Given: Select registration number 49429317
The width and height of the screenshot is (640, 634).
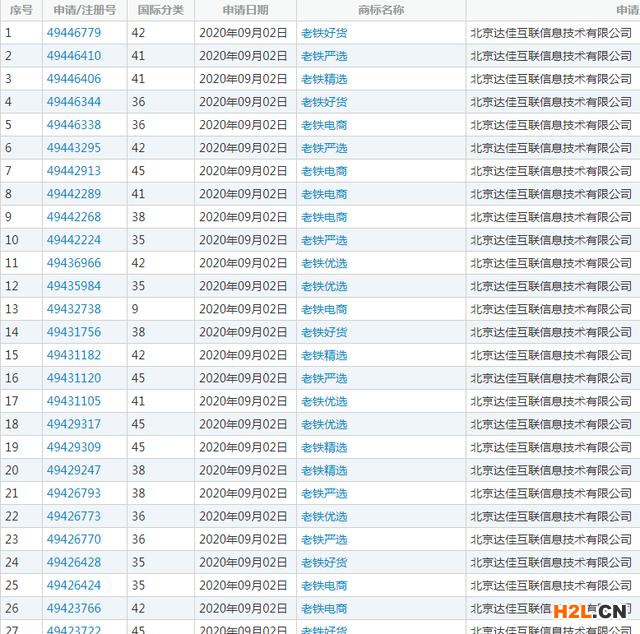Looking at the screenshot, I should pyautogui.click(x=73, y=424).
